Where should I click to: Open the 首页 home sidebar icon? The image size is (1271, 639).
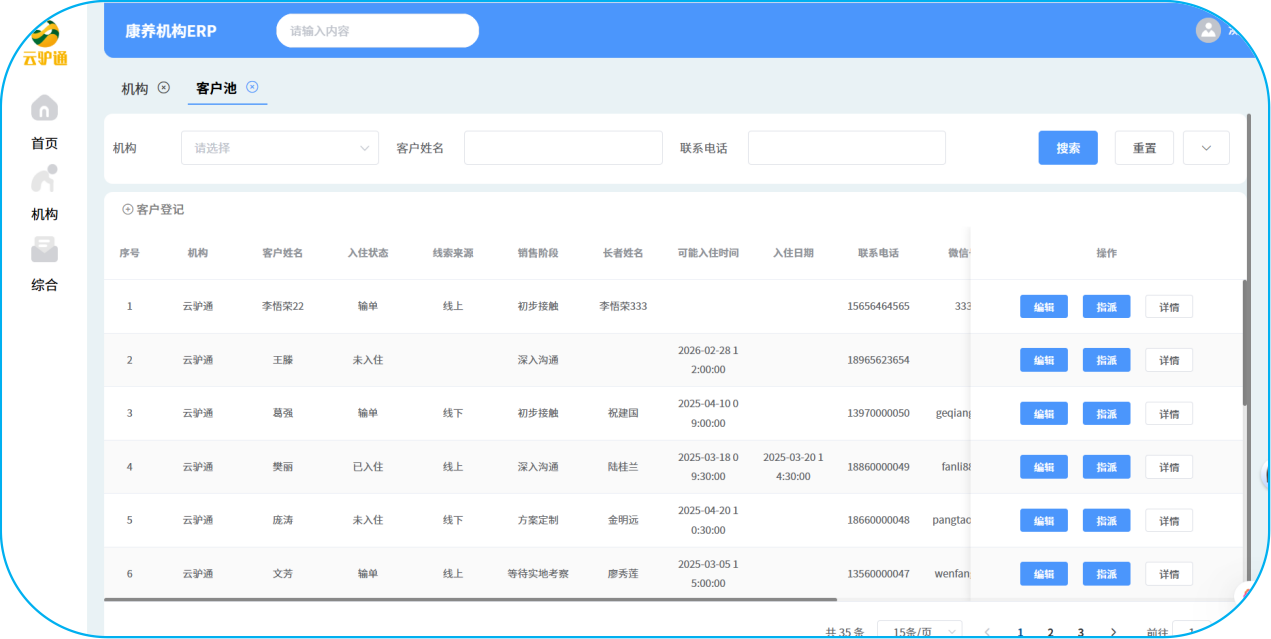point(45,107)
